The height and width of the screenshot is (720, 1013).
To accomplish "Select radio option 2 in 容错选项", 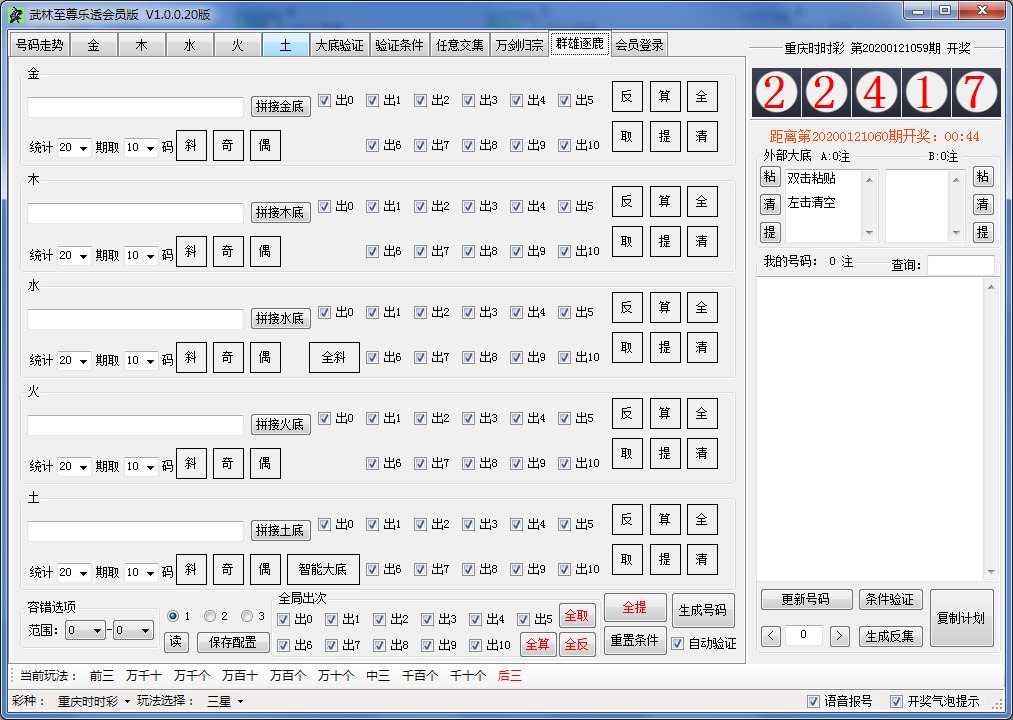I will [211, 616].
